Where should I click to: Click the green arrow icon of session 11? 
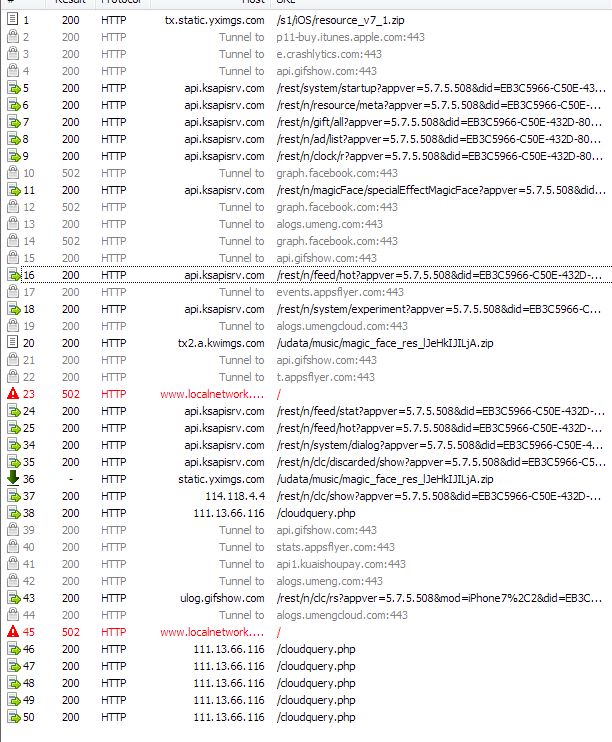pos(14,190)
